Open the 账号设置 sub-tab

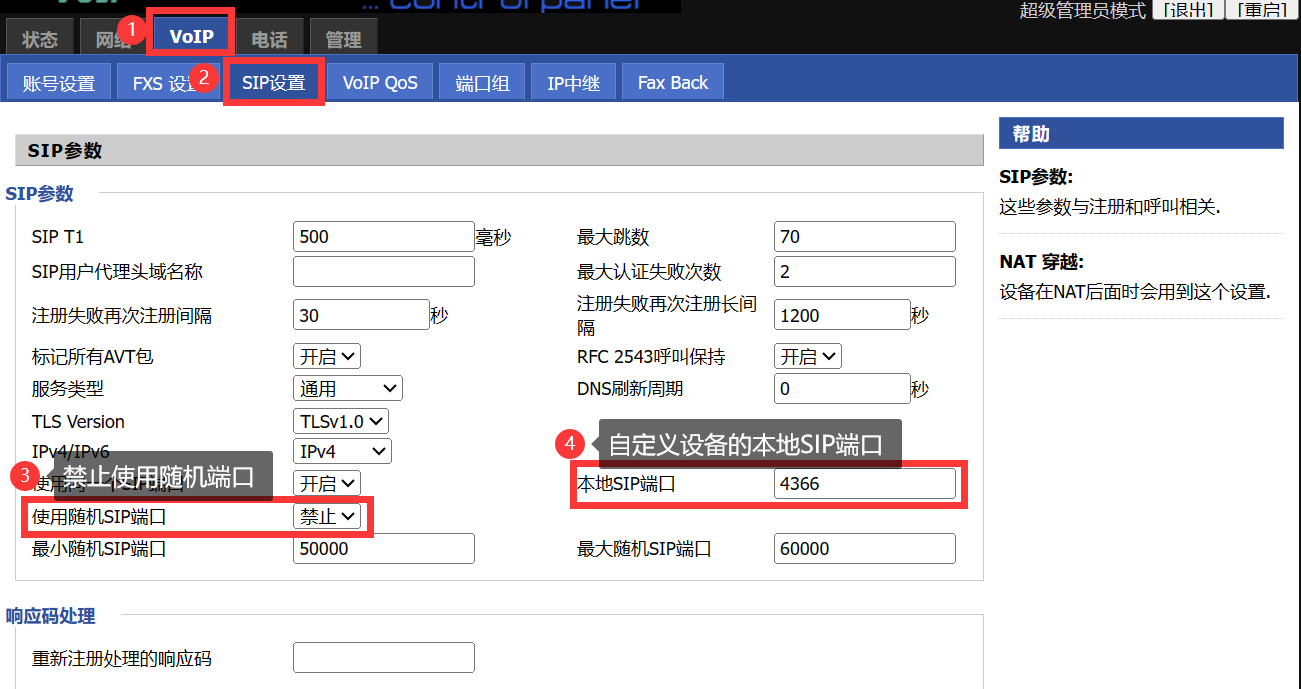tap(58, 83)
